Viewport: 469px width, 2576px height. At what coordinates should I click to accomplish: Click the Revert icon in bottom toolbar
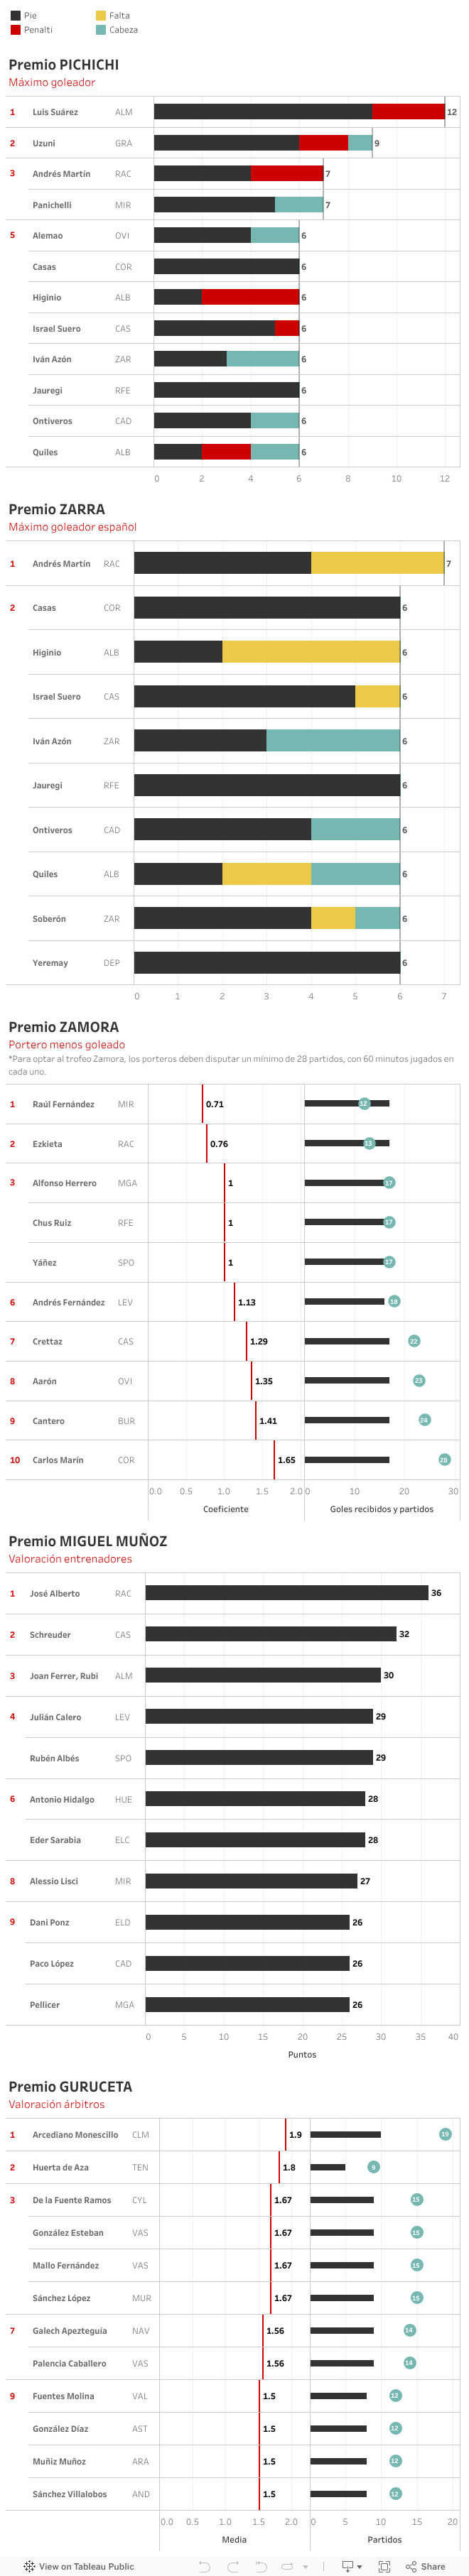[x=261, y=2566]
